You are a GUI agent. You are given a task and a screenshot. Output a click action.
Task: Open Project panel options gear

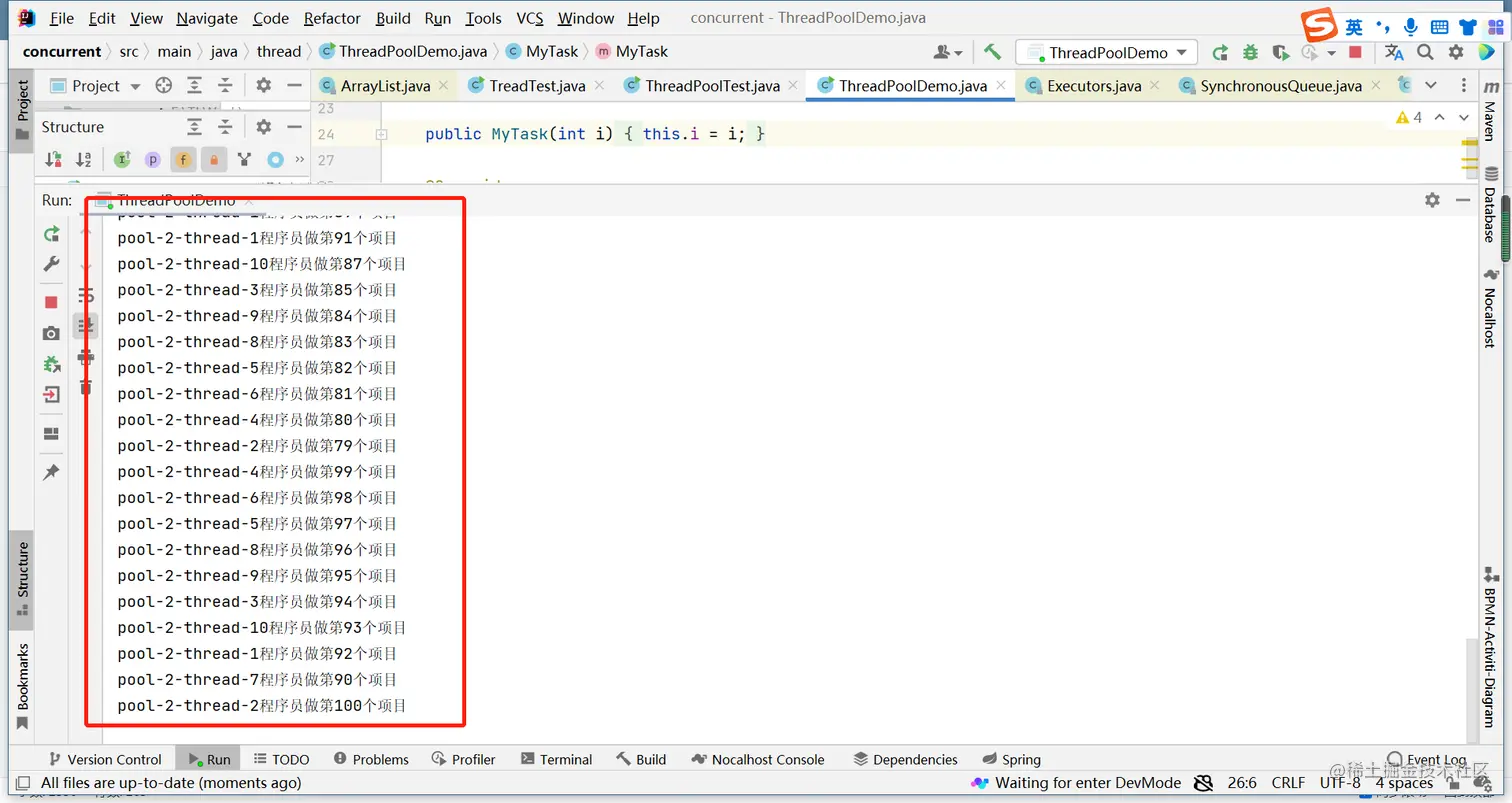(x=263, y=86)
